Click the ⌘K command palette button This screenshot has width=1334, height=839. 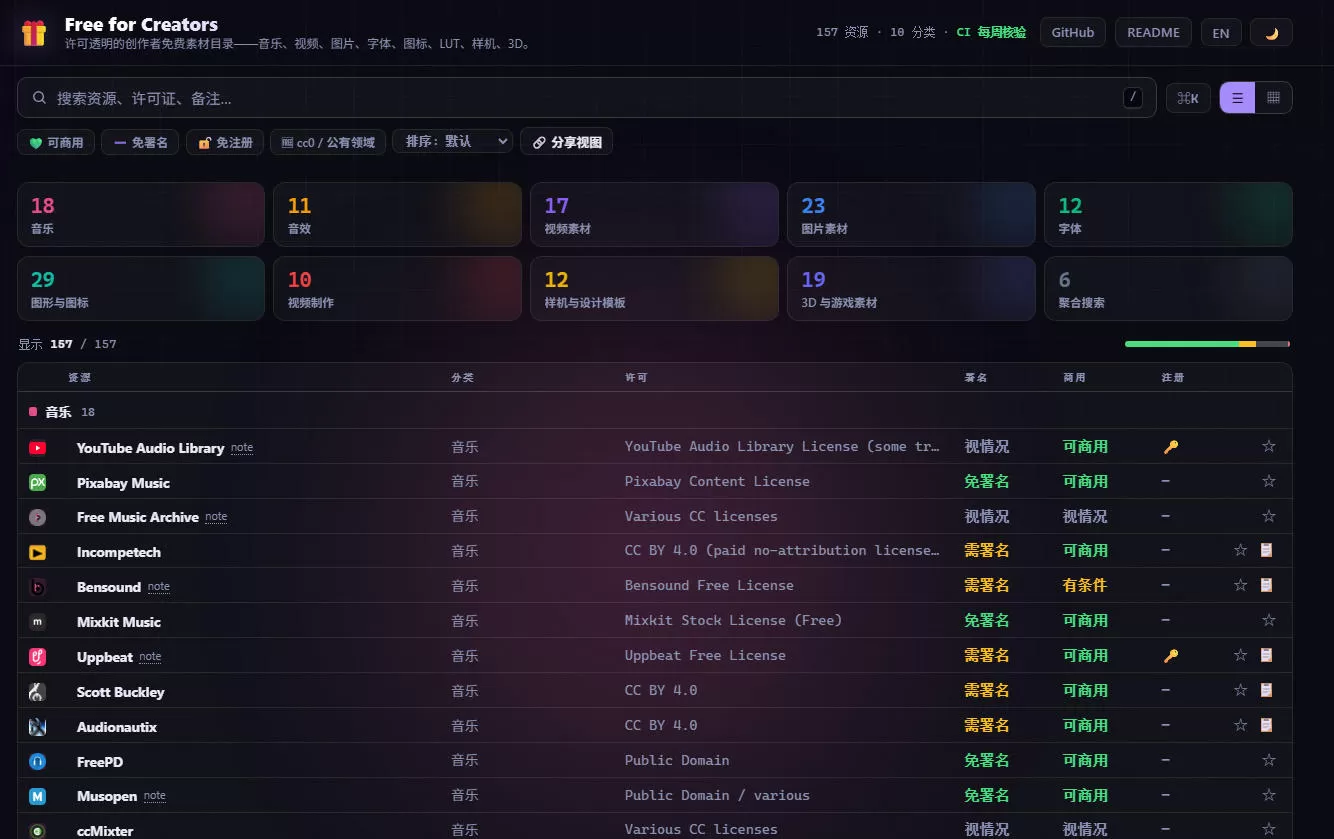coord(1188,98)
